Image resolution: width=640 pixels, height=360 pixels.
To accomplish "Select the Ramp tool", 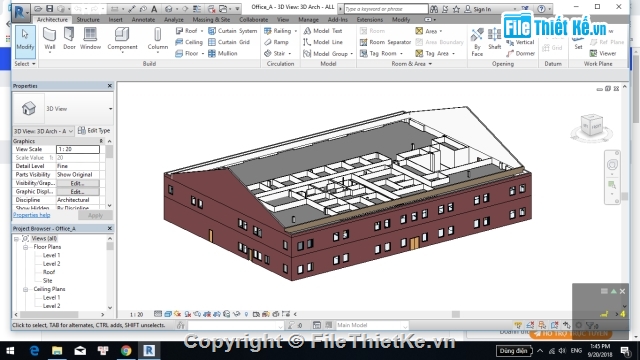I will coord(276,42).
